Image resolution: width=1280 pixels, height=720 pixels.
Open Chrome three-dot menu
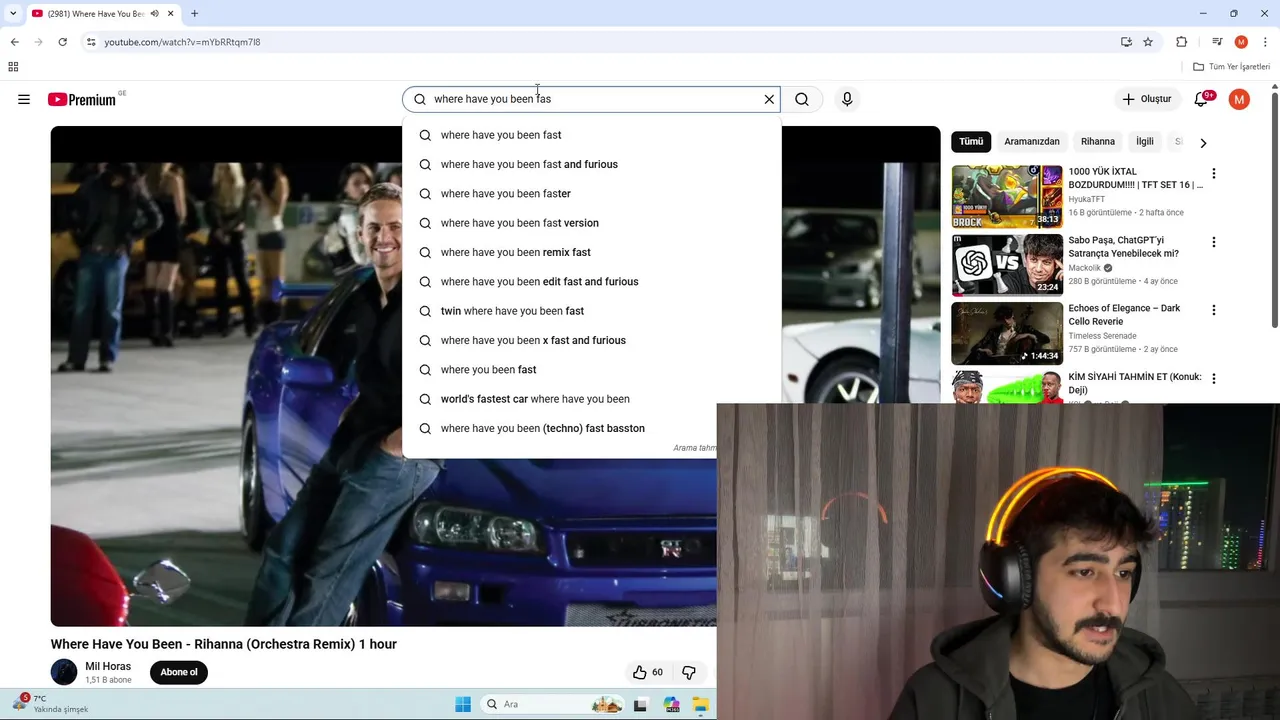point(1264,42)
